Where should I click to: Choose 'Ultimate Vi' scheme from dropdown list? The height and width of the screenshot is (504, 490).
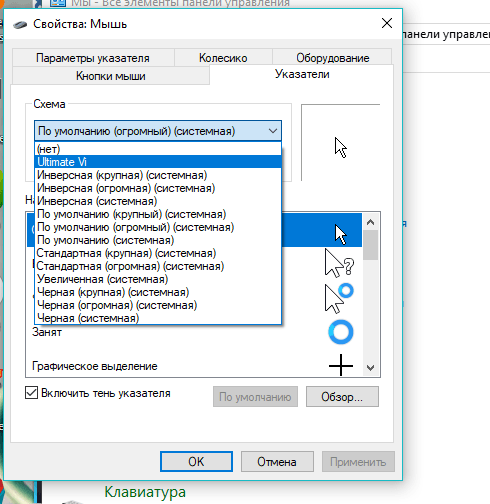158,162
